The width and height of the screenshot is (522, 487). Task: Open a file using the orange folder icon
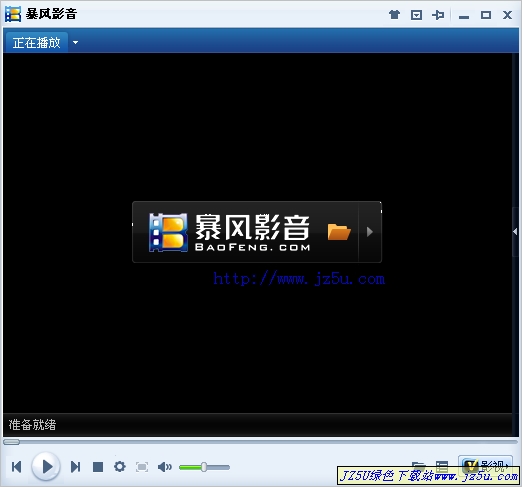pos(339,232)
